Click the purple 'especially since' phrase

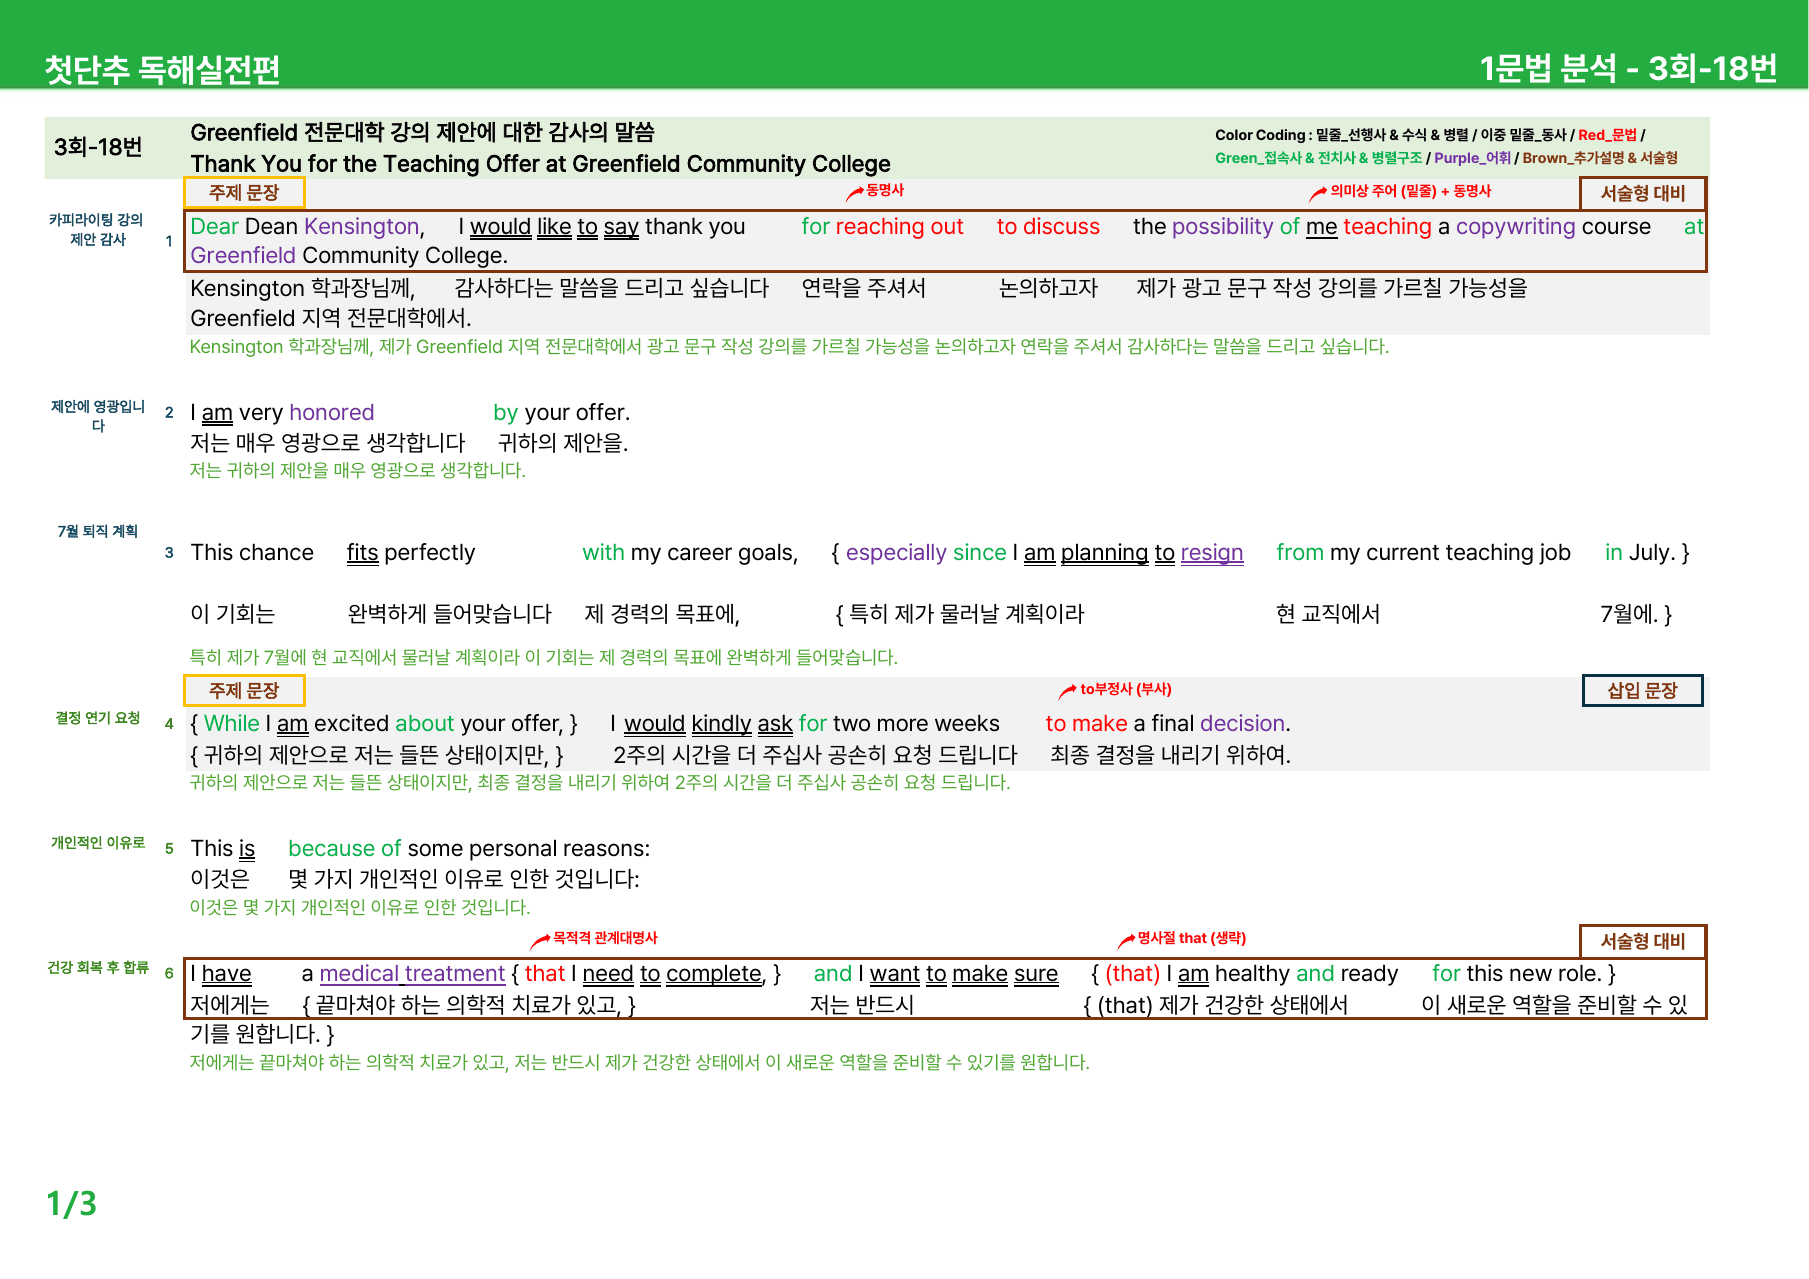926,553
